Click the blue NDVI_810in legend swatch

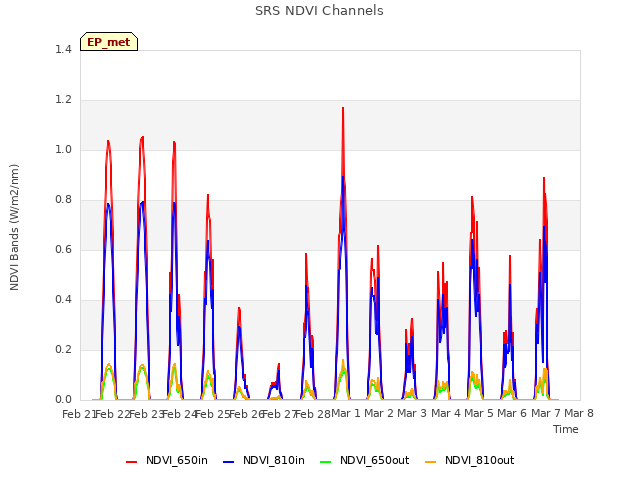click(x=229, y=462)
